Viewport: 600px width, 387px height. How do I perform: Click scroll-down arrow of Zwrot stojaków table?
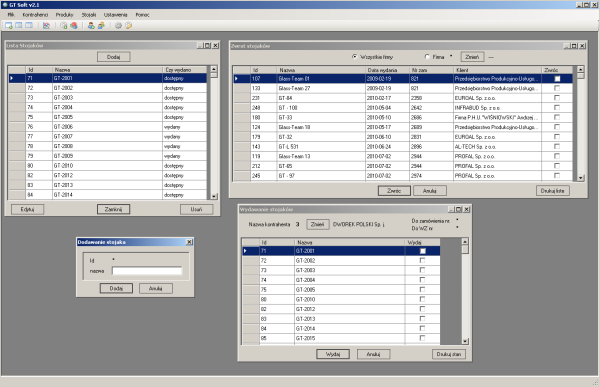[x=581, y=178]
